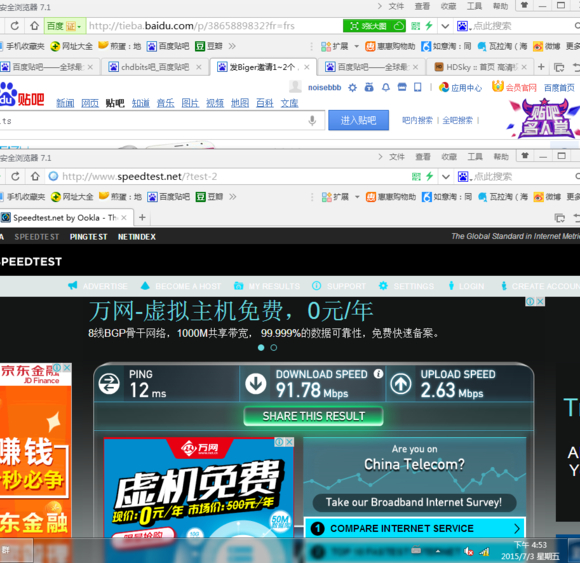The image size is (580, 563).
Task: Expand address dropdown in Tieba browser
Action: click(445, 26)
